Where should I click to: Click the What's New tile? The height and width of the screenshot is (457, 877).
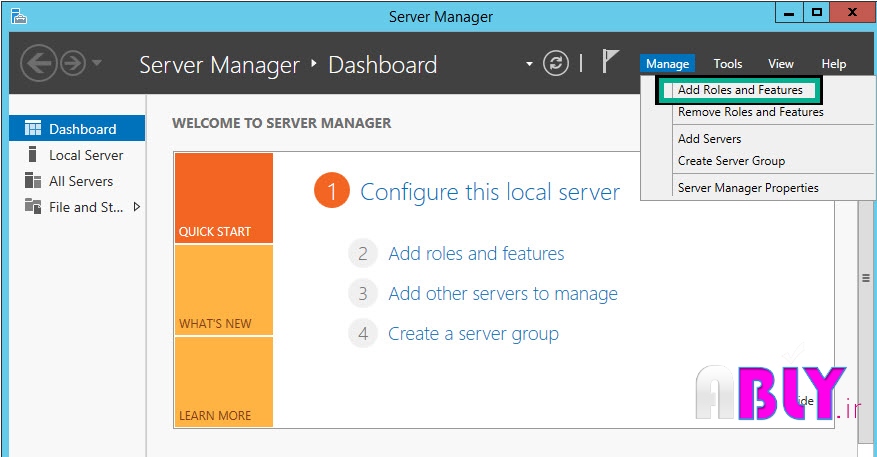pos(224,290)
